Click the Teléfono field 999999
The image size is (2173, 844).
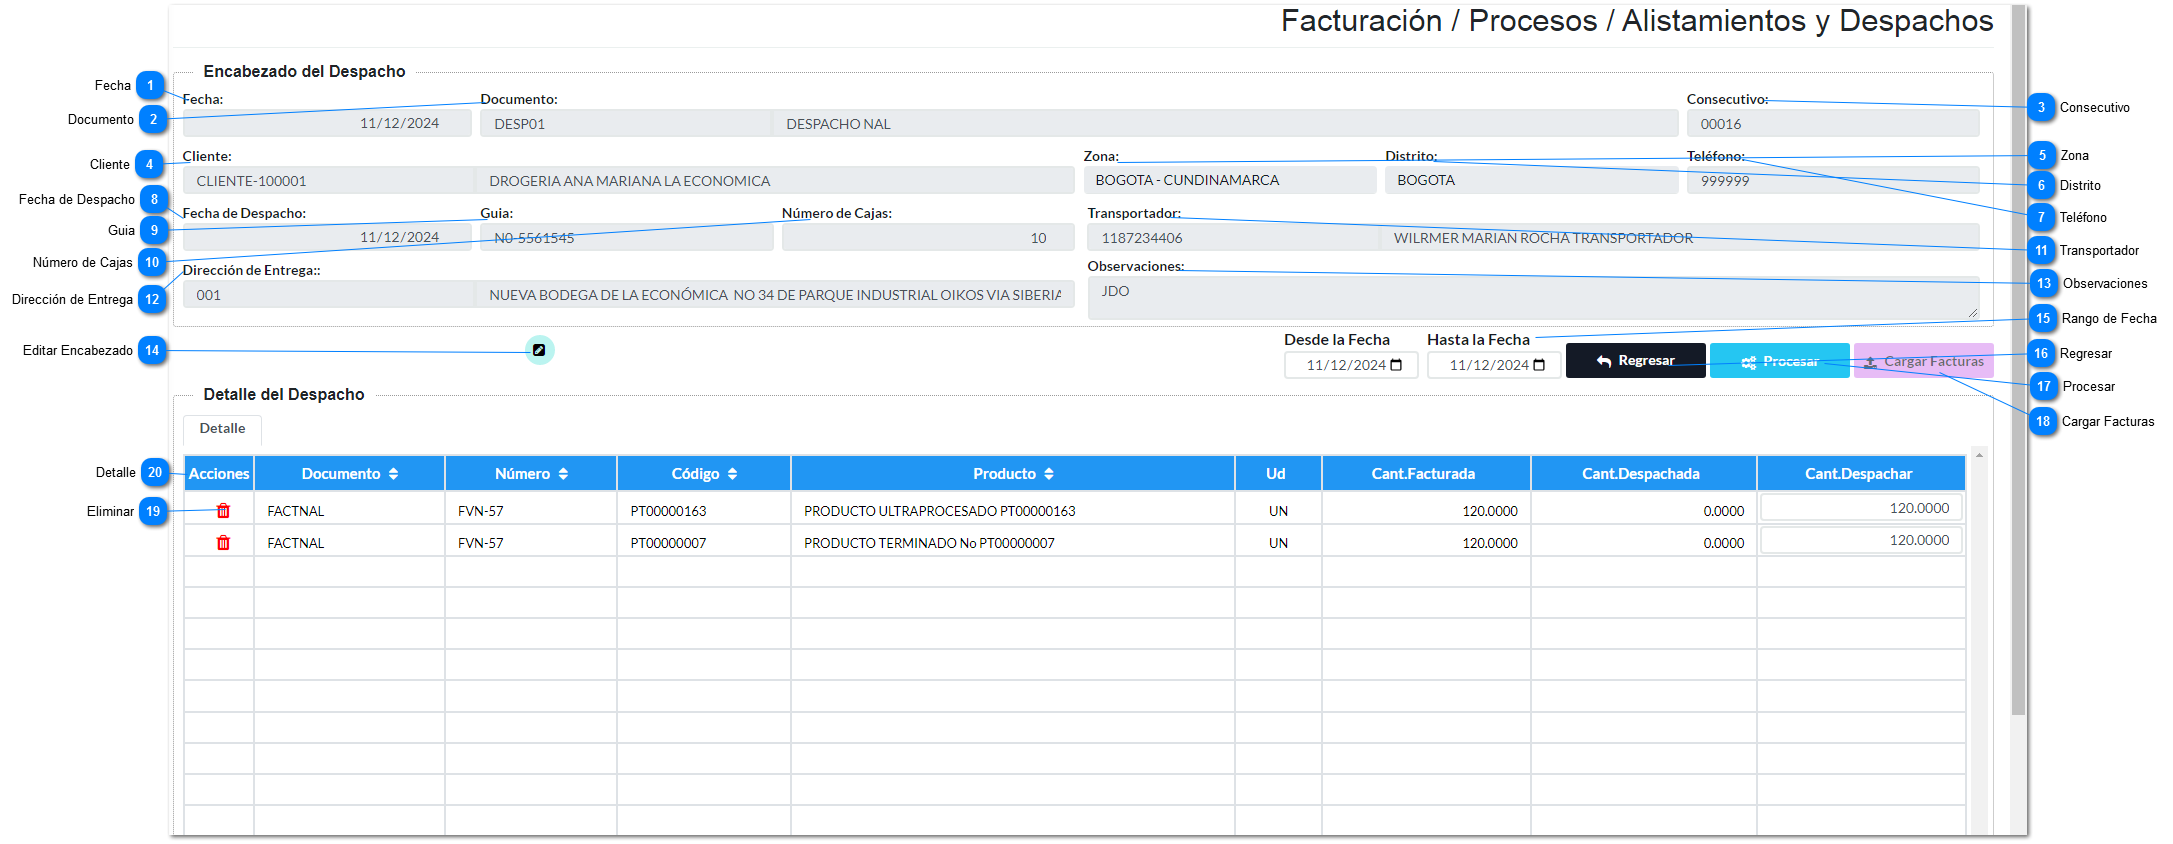click(1833, 181)
